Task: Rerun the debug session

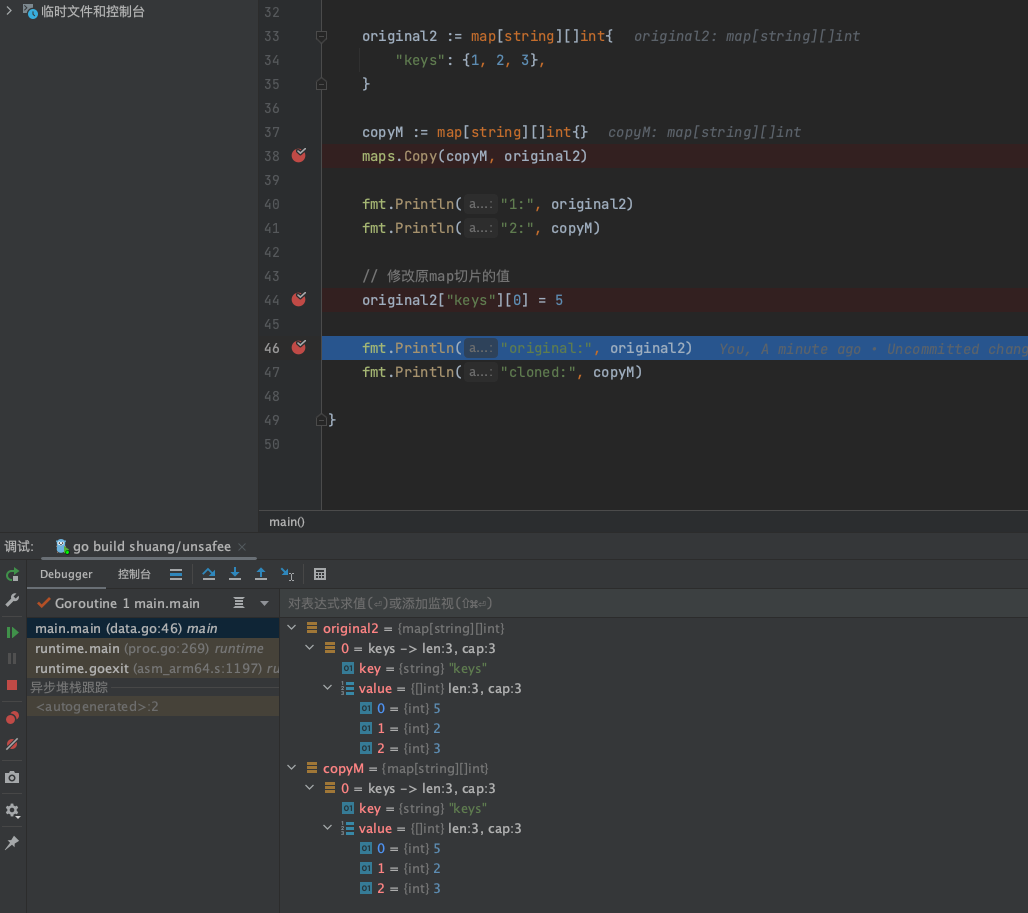Action: pyautogui.click(x=12, y=575)
